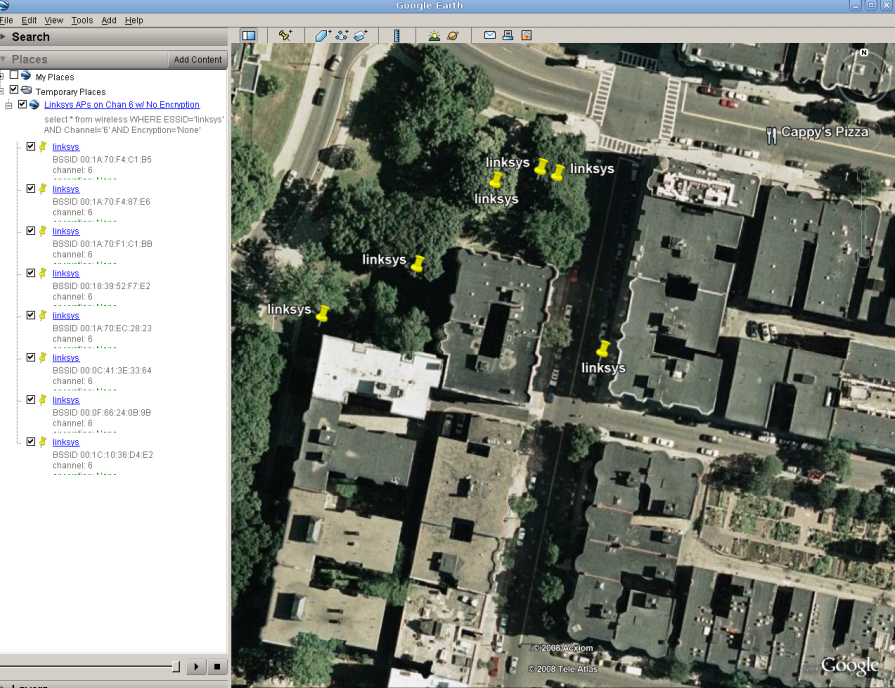
Task: Toggle the sidebar visibility icon
Action: pyautogui.click(x=248, y=35)
